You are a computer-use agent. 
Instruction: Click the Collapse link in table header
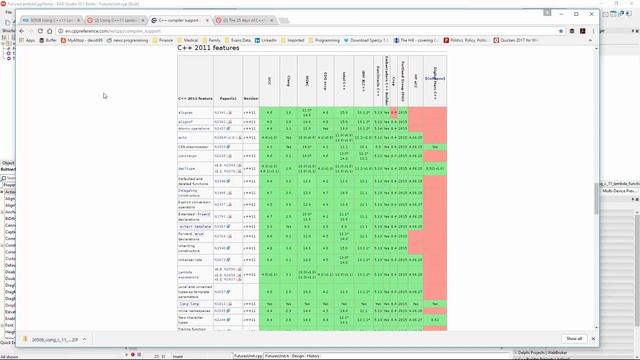coord(435,78)
